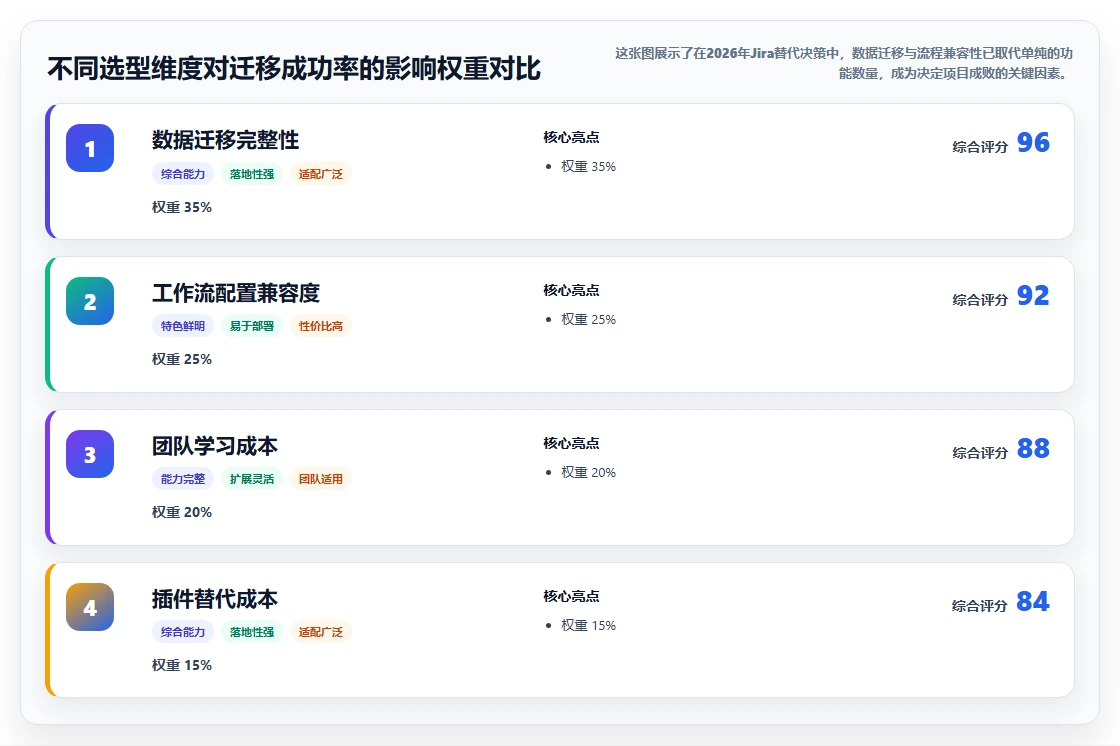Image resolution: width=1120 pixels, height=746 pixels.
Task: Click 综合评分 label beside 88
Action: point(980,453)
